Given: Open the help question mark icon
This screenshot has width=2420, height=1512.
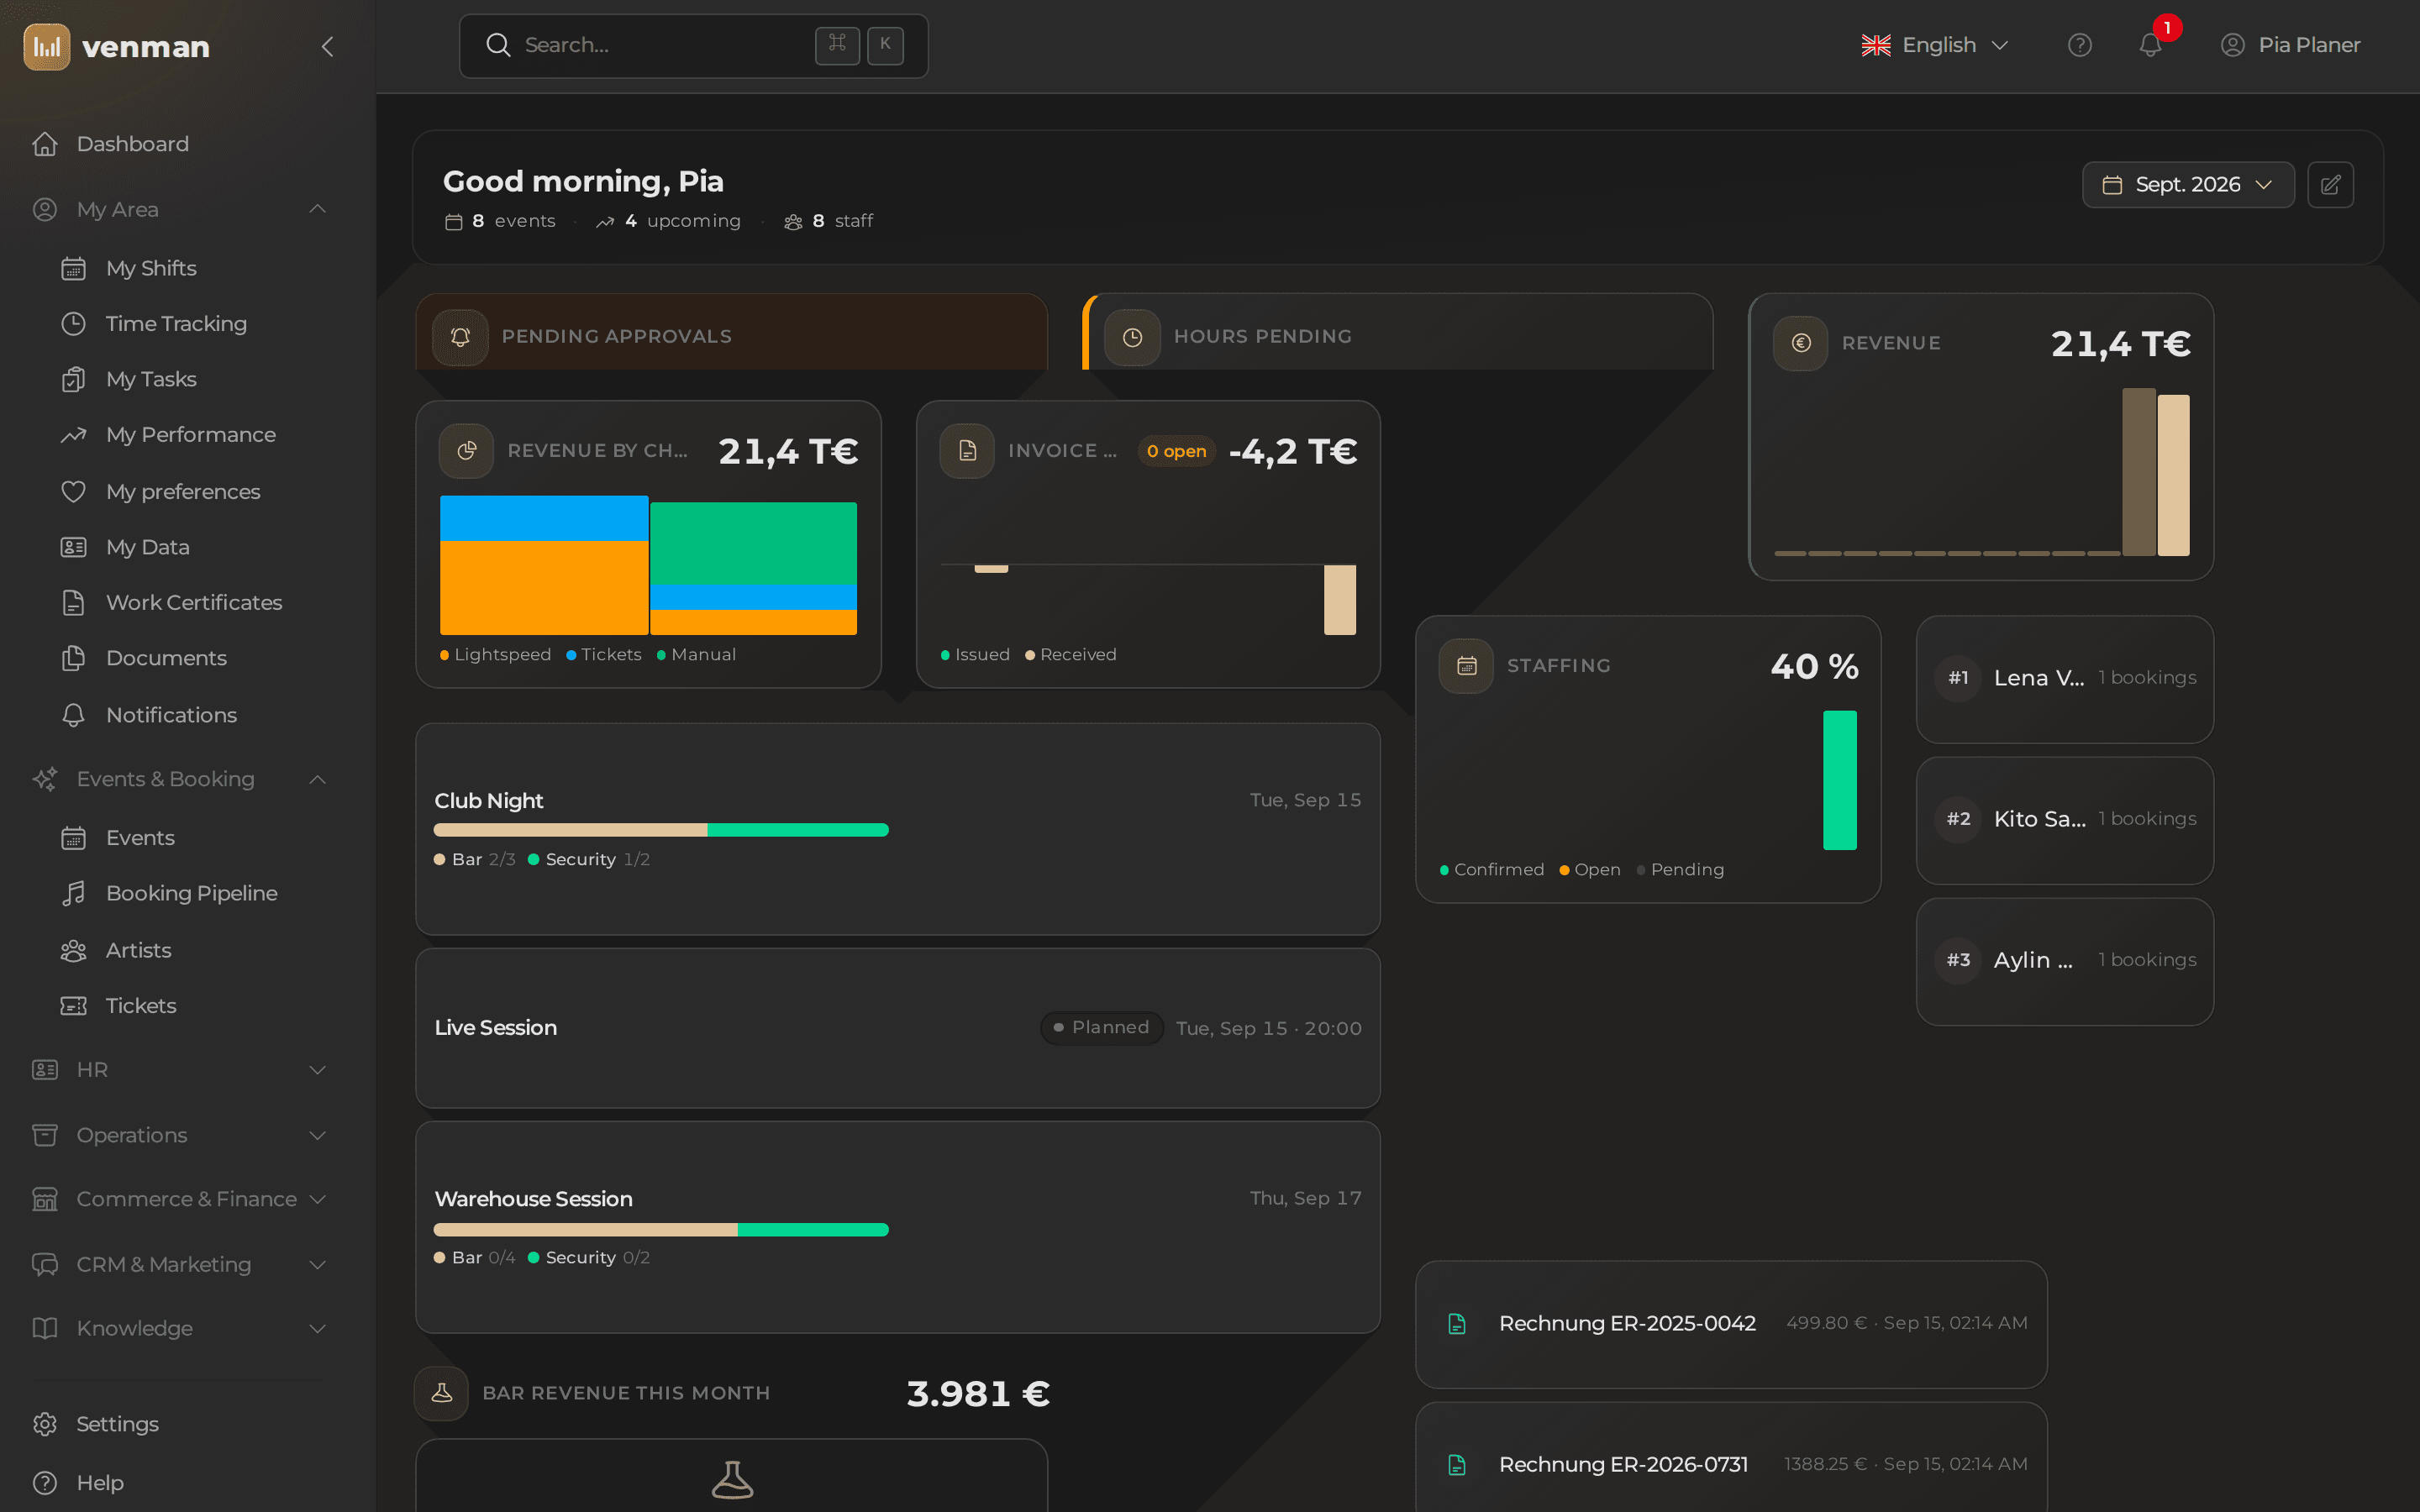Looking at the screenshot, I should pyautogui.click(x=2080, y=45).
